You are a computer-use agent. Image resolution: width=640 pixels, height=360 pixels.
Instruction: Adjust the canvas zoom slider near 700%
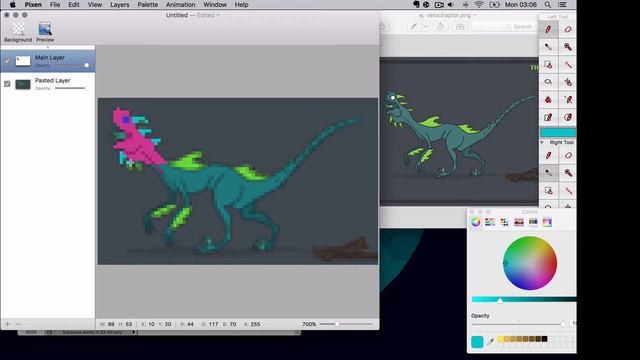tap(346, 324)
